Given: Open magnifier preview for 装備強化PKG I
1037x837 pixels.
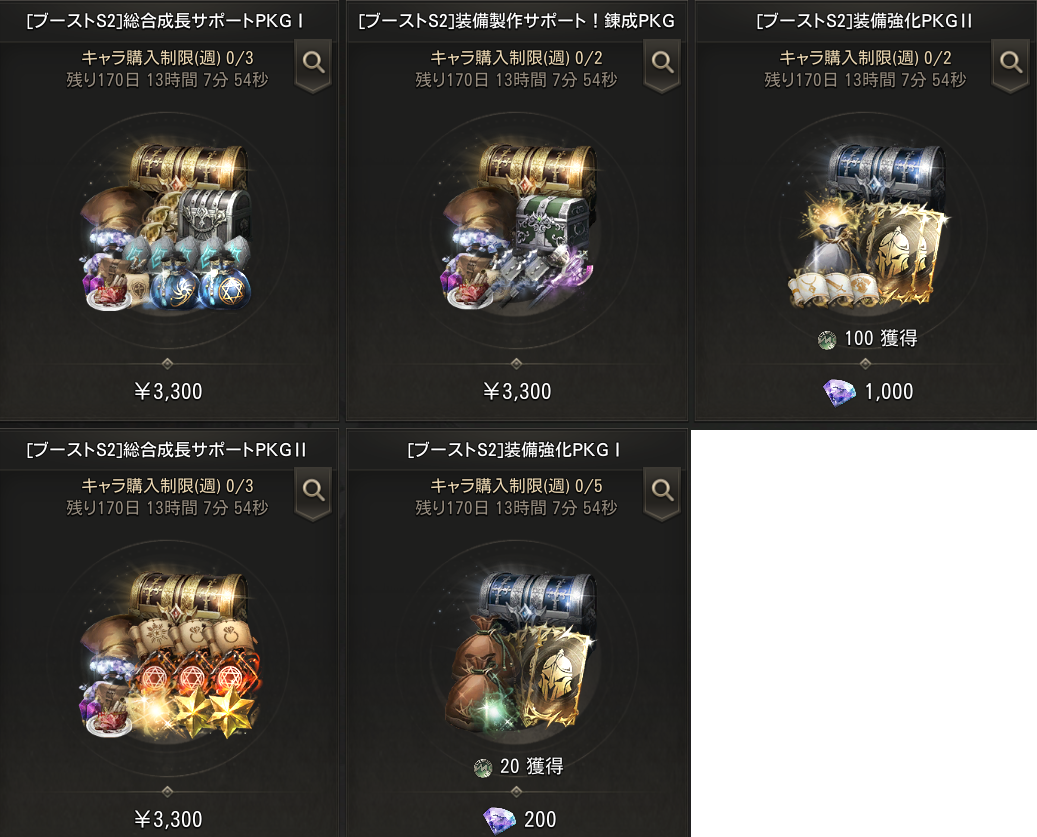Looking at the screenshot, I should point(662,492).
